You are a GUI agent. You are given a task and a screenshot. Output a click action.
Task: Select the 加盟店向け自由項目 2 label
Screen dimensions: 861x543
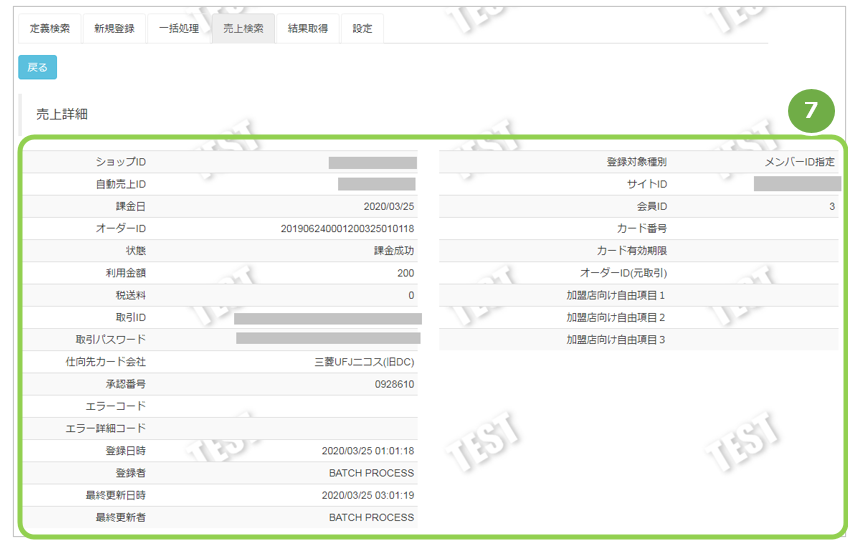coord(616,317)
